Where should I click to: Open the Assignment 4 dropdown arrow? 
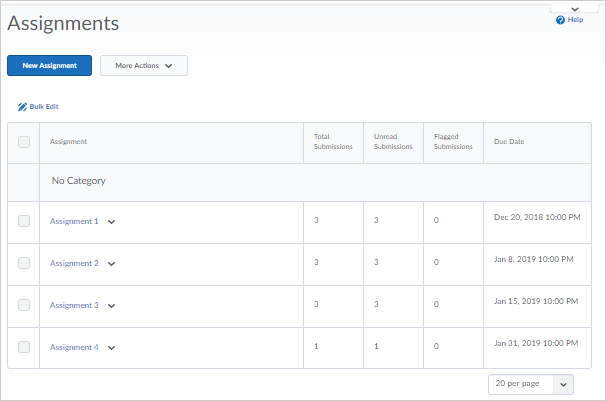coord(111,348)
